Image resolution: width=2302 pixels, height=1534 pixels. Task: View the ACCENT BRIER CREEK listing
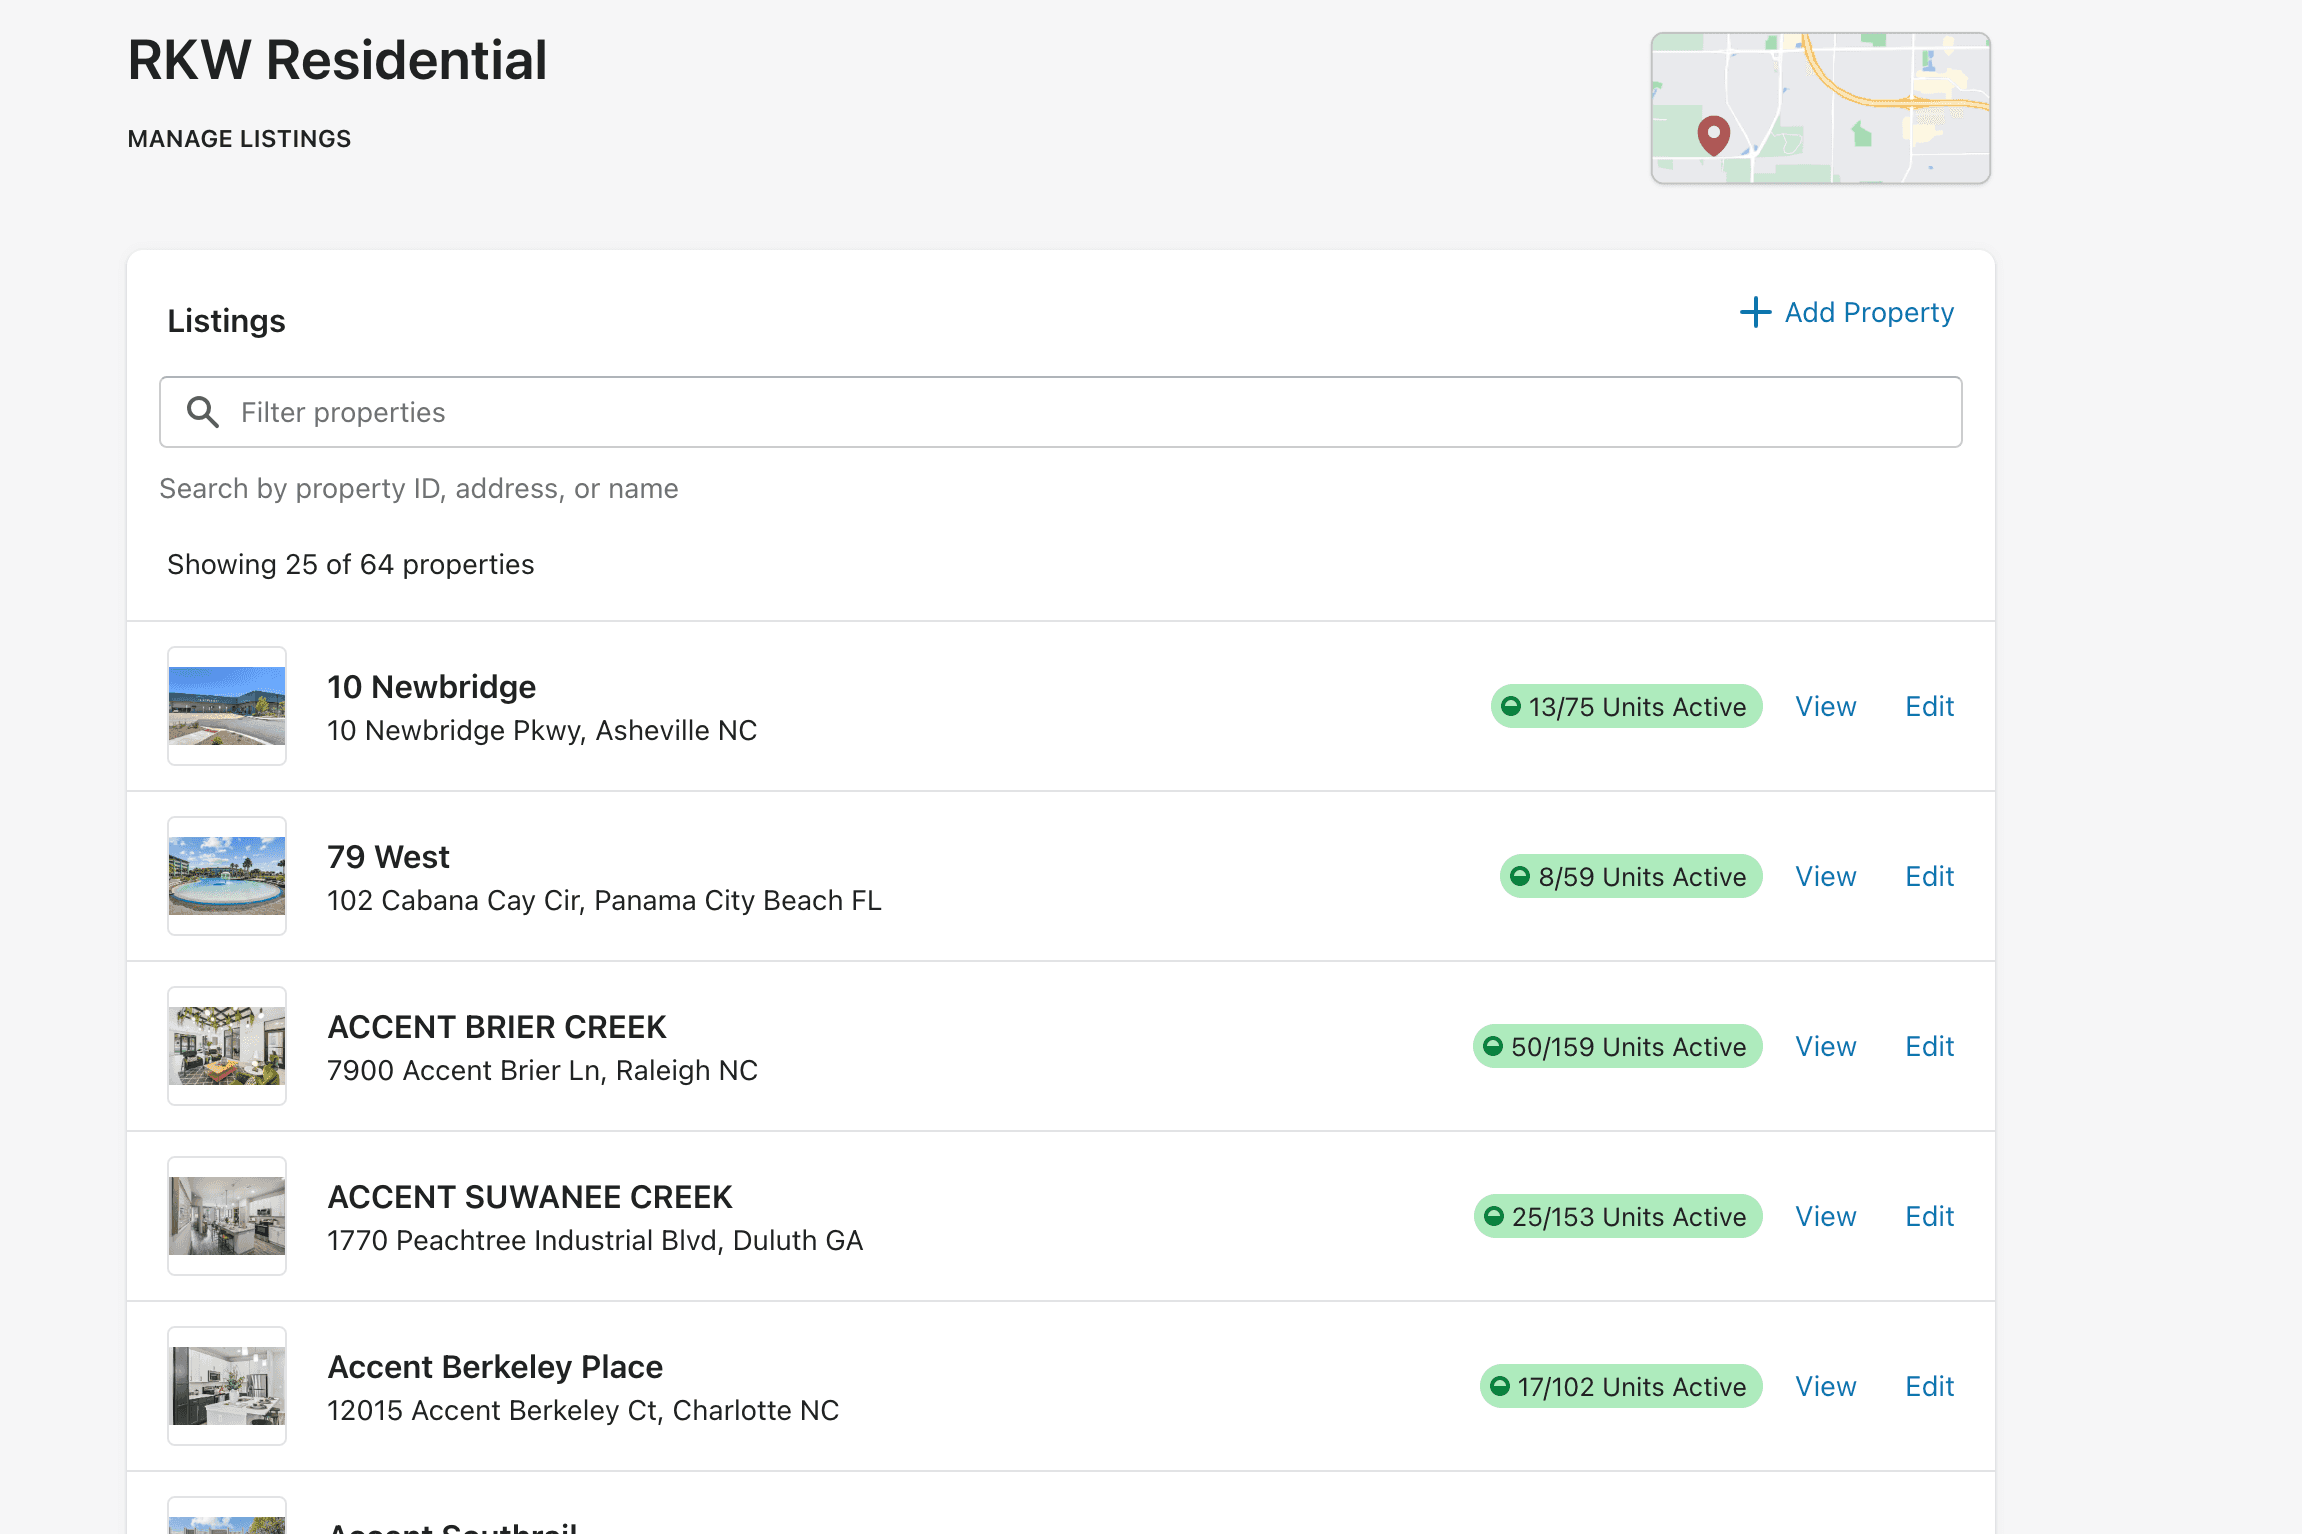1826,1047
